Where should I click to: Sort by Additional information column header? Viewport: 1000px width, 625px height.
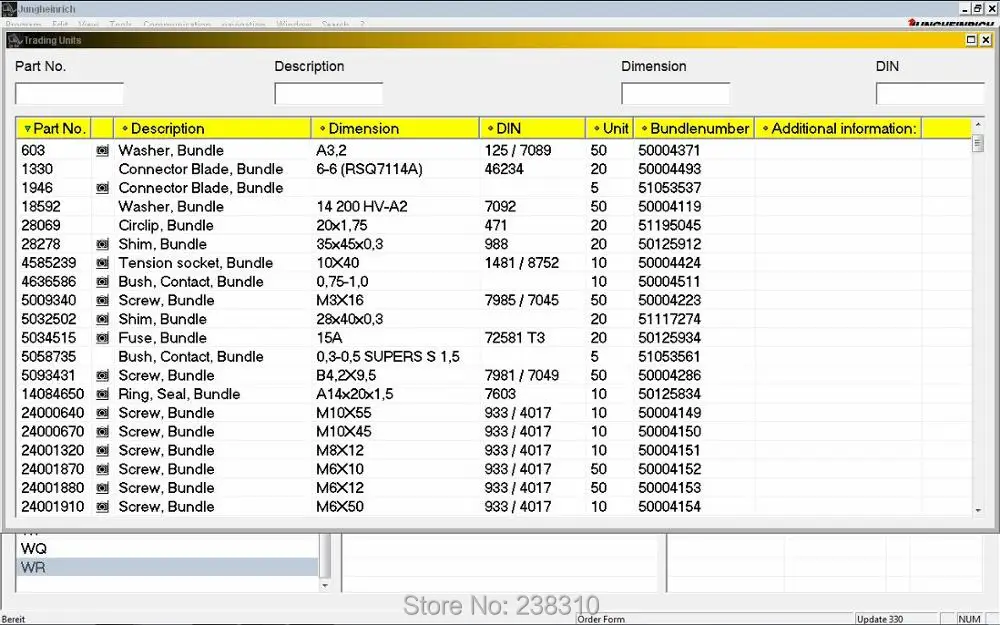pos(839,128)
